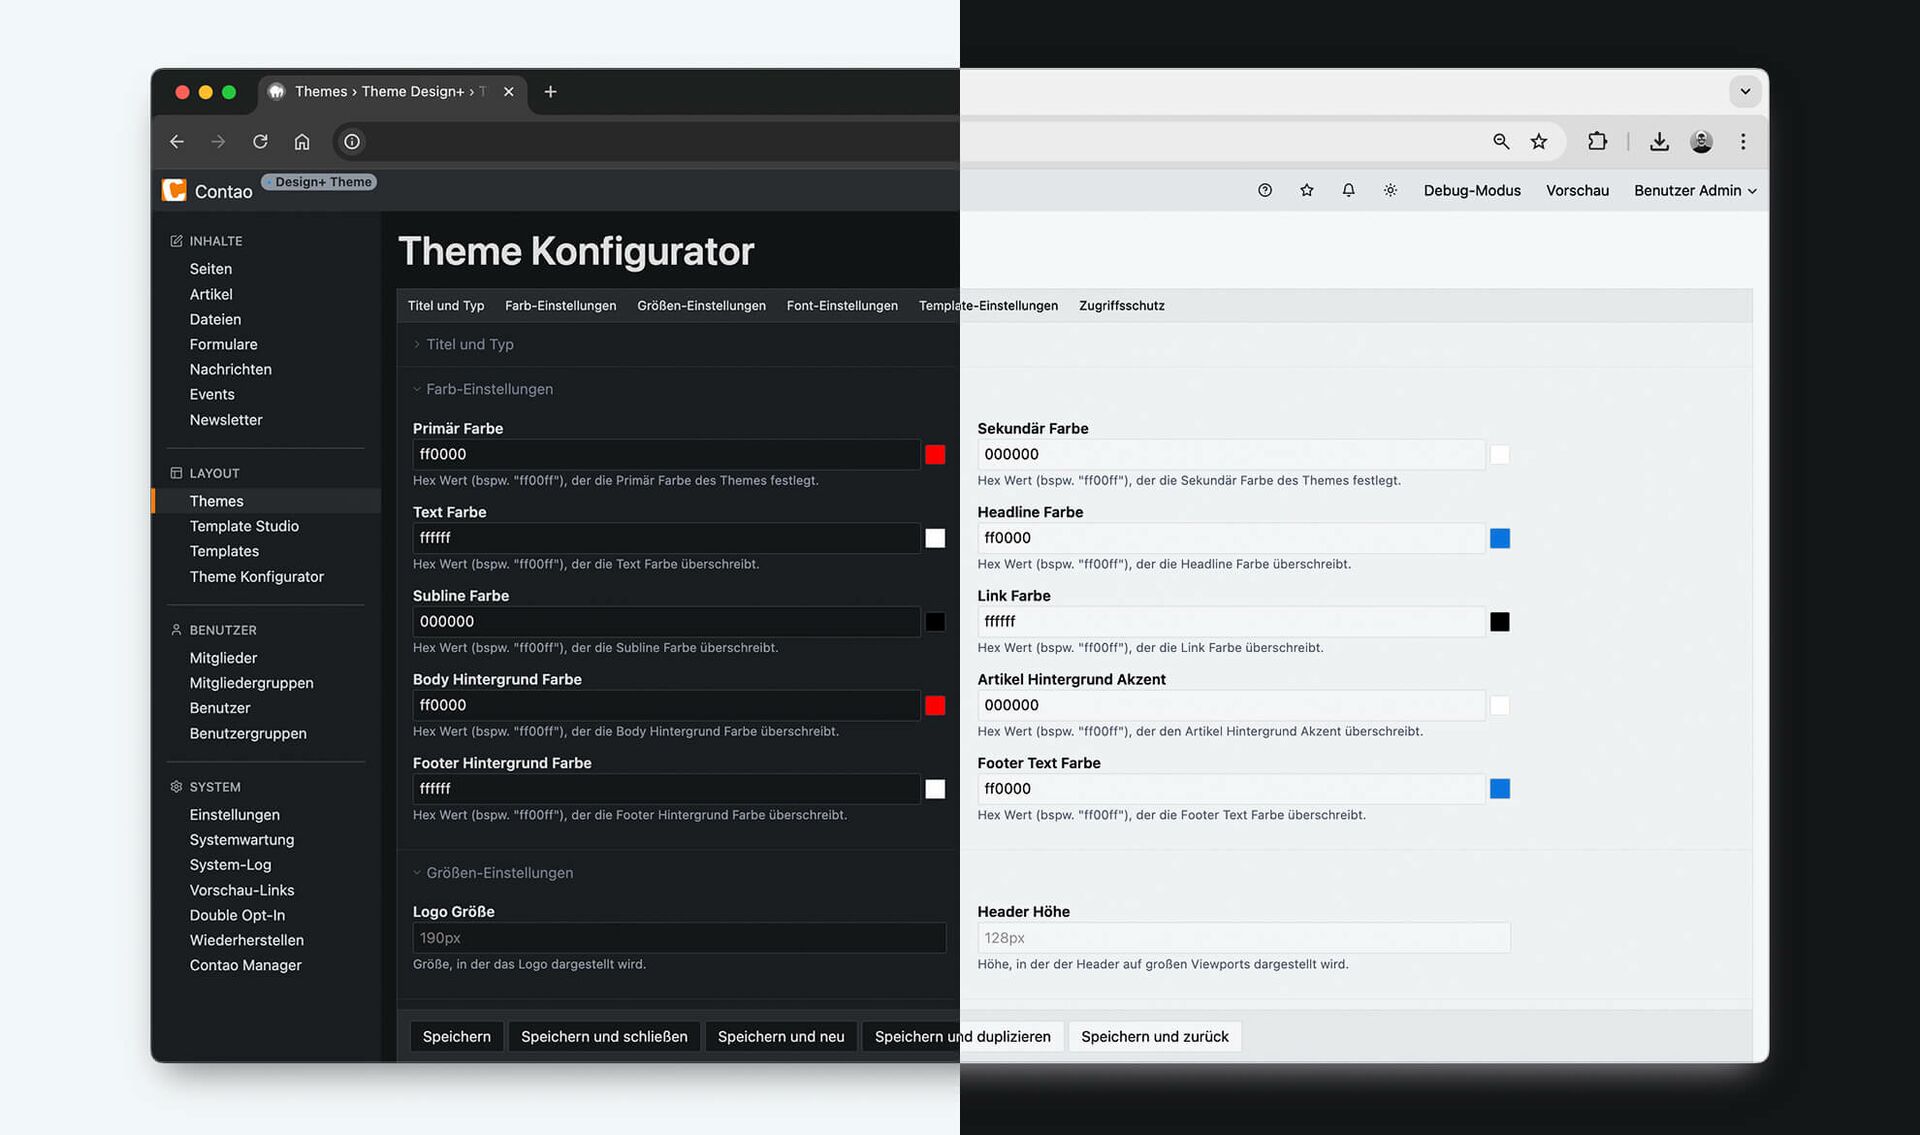Expand the Titel und Typ section
Screen dimensions: 1920x1135
click(x=469, y=344)
